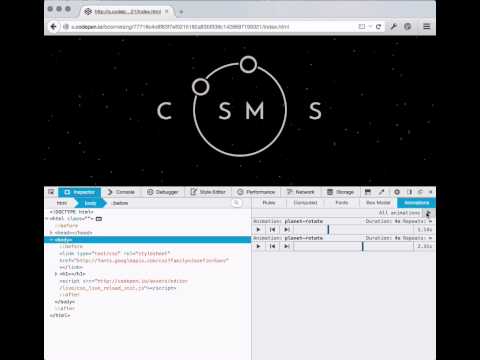Select the html breadcrumb
Screen dimensions: 480x360
(62, 203)
